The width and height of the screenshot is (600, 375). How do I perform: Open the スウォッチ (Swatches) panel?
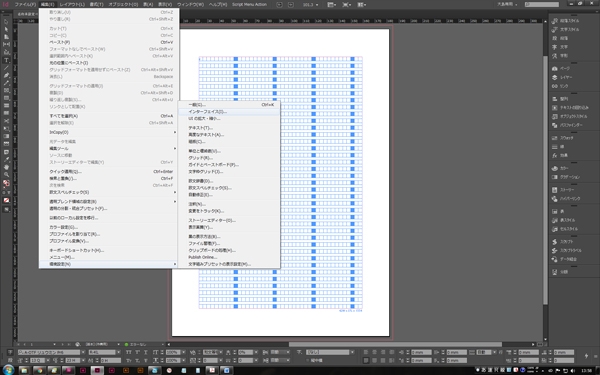(x=566, y=138)
